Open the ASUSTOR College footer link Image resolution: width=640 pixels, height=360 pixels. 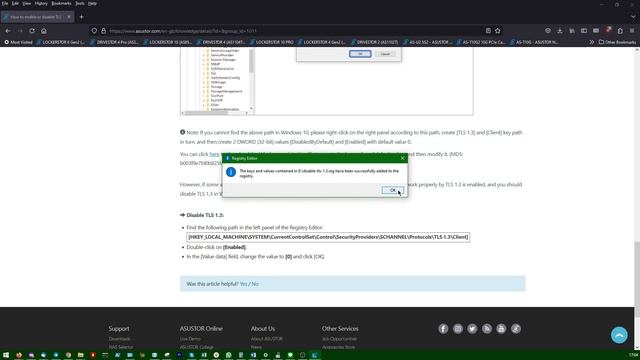click(197, 347)
